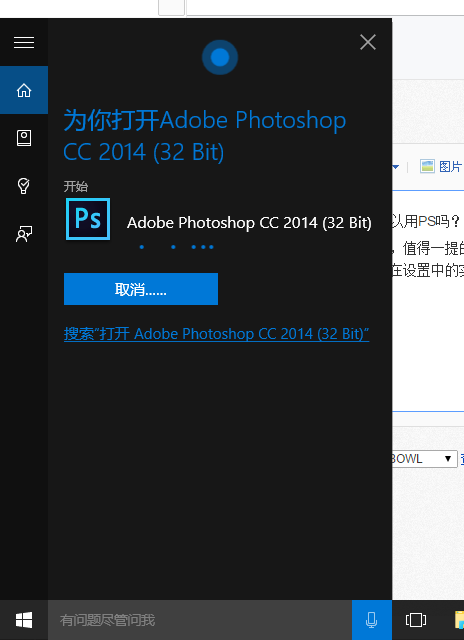Expand the dropdown arrow beside 图片
Image resolution: width=464 pixels, height=640 pixels.
(x=395, y=167)
